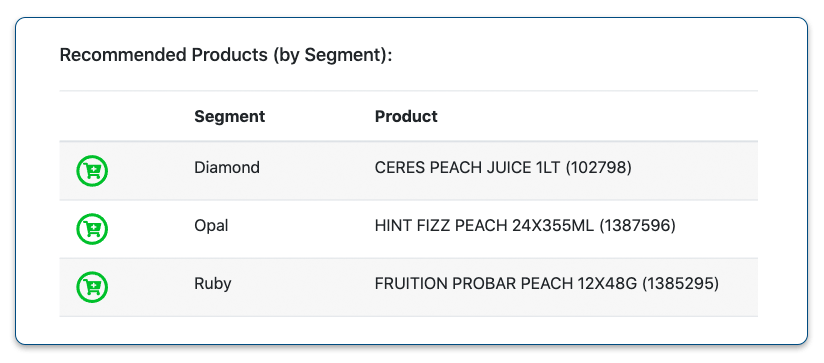Add the Diamond segment product to cart
The image size is (824, 363).
click(x=92, y=171)
